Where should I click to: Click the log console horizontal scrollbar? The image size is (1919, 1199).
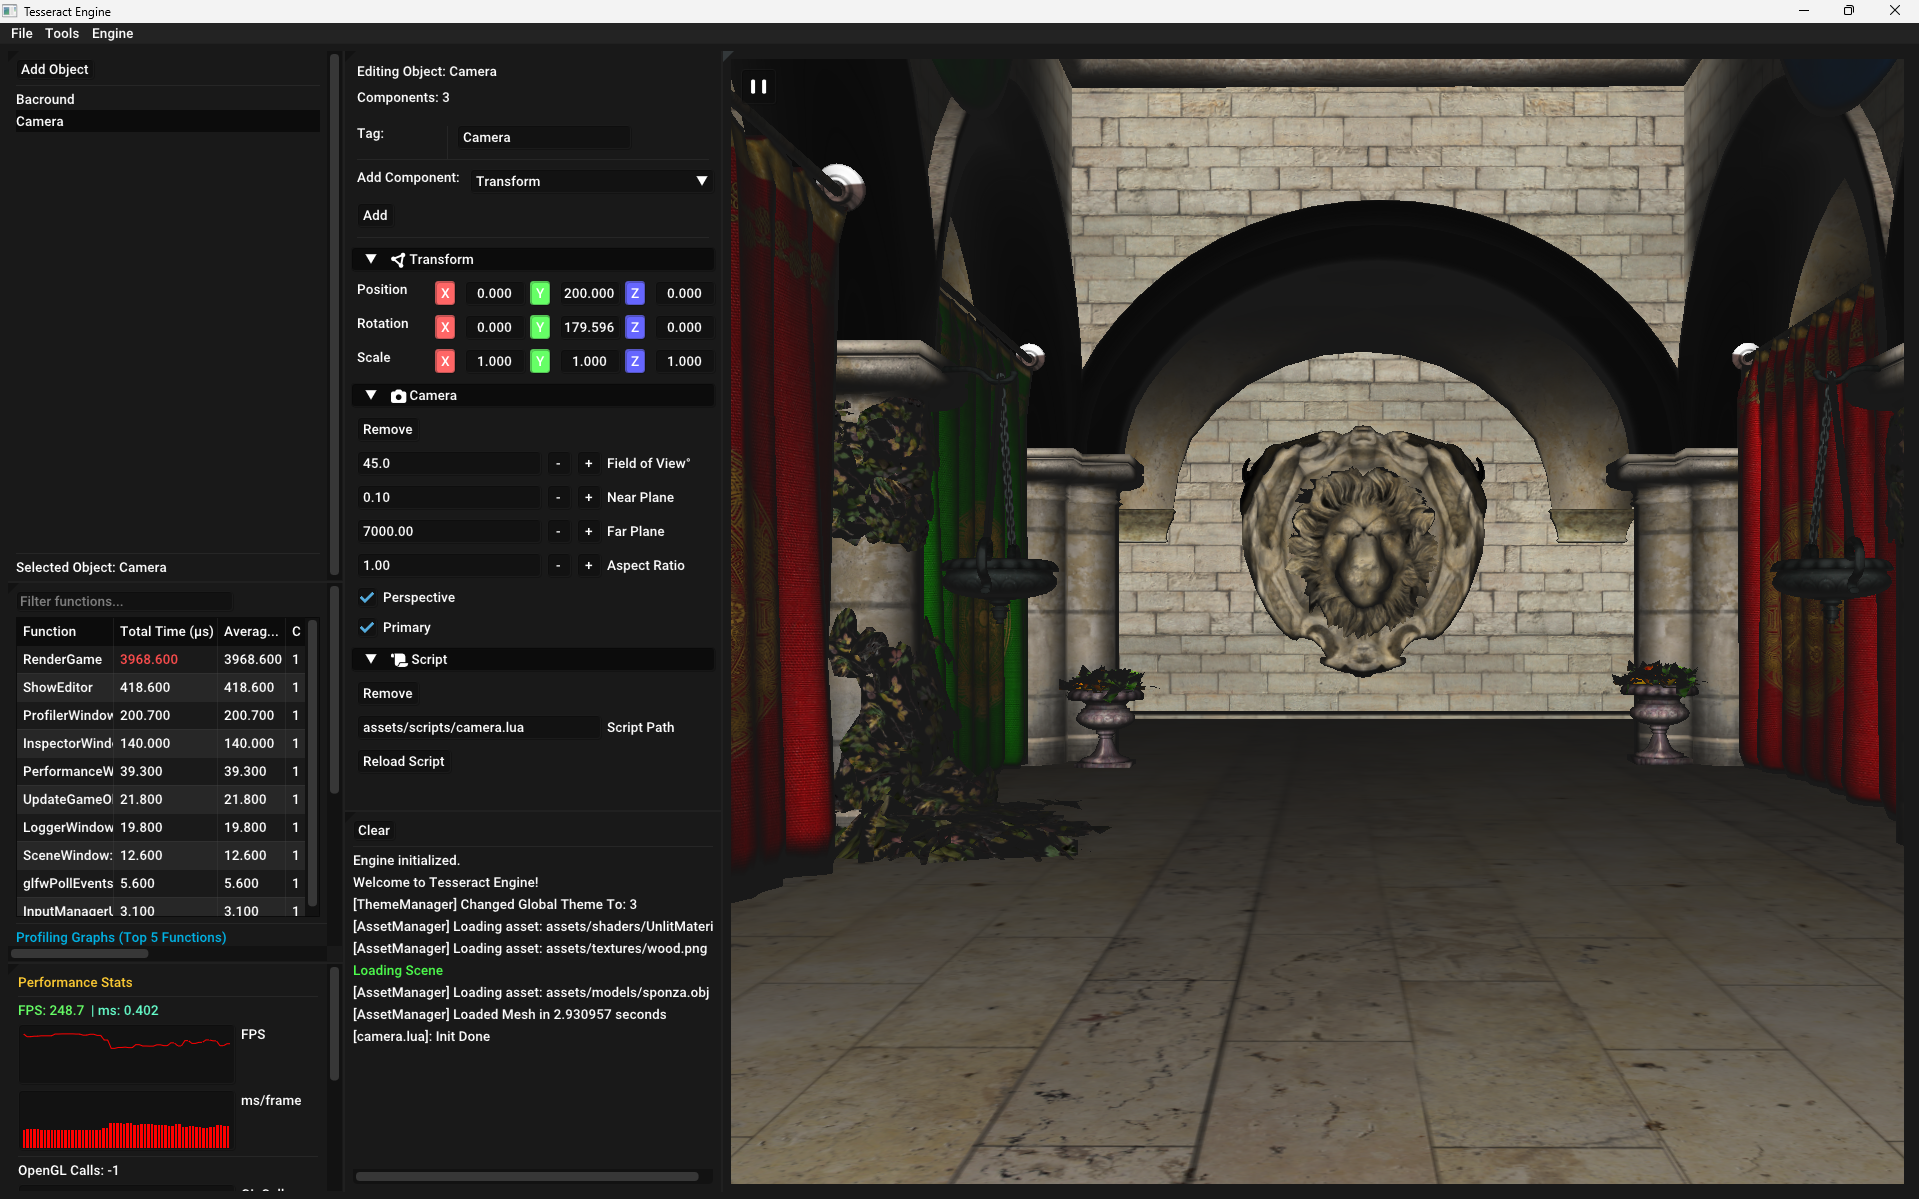pyautogui.click(x=527, y=1176)
